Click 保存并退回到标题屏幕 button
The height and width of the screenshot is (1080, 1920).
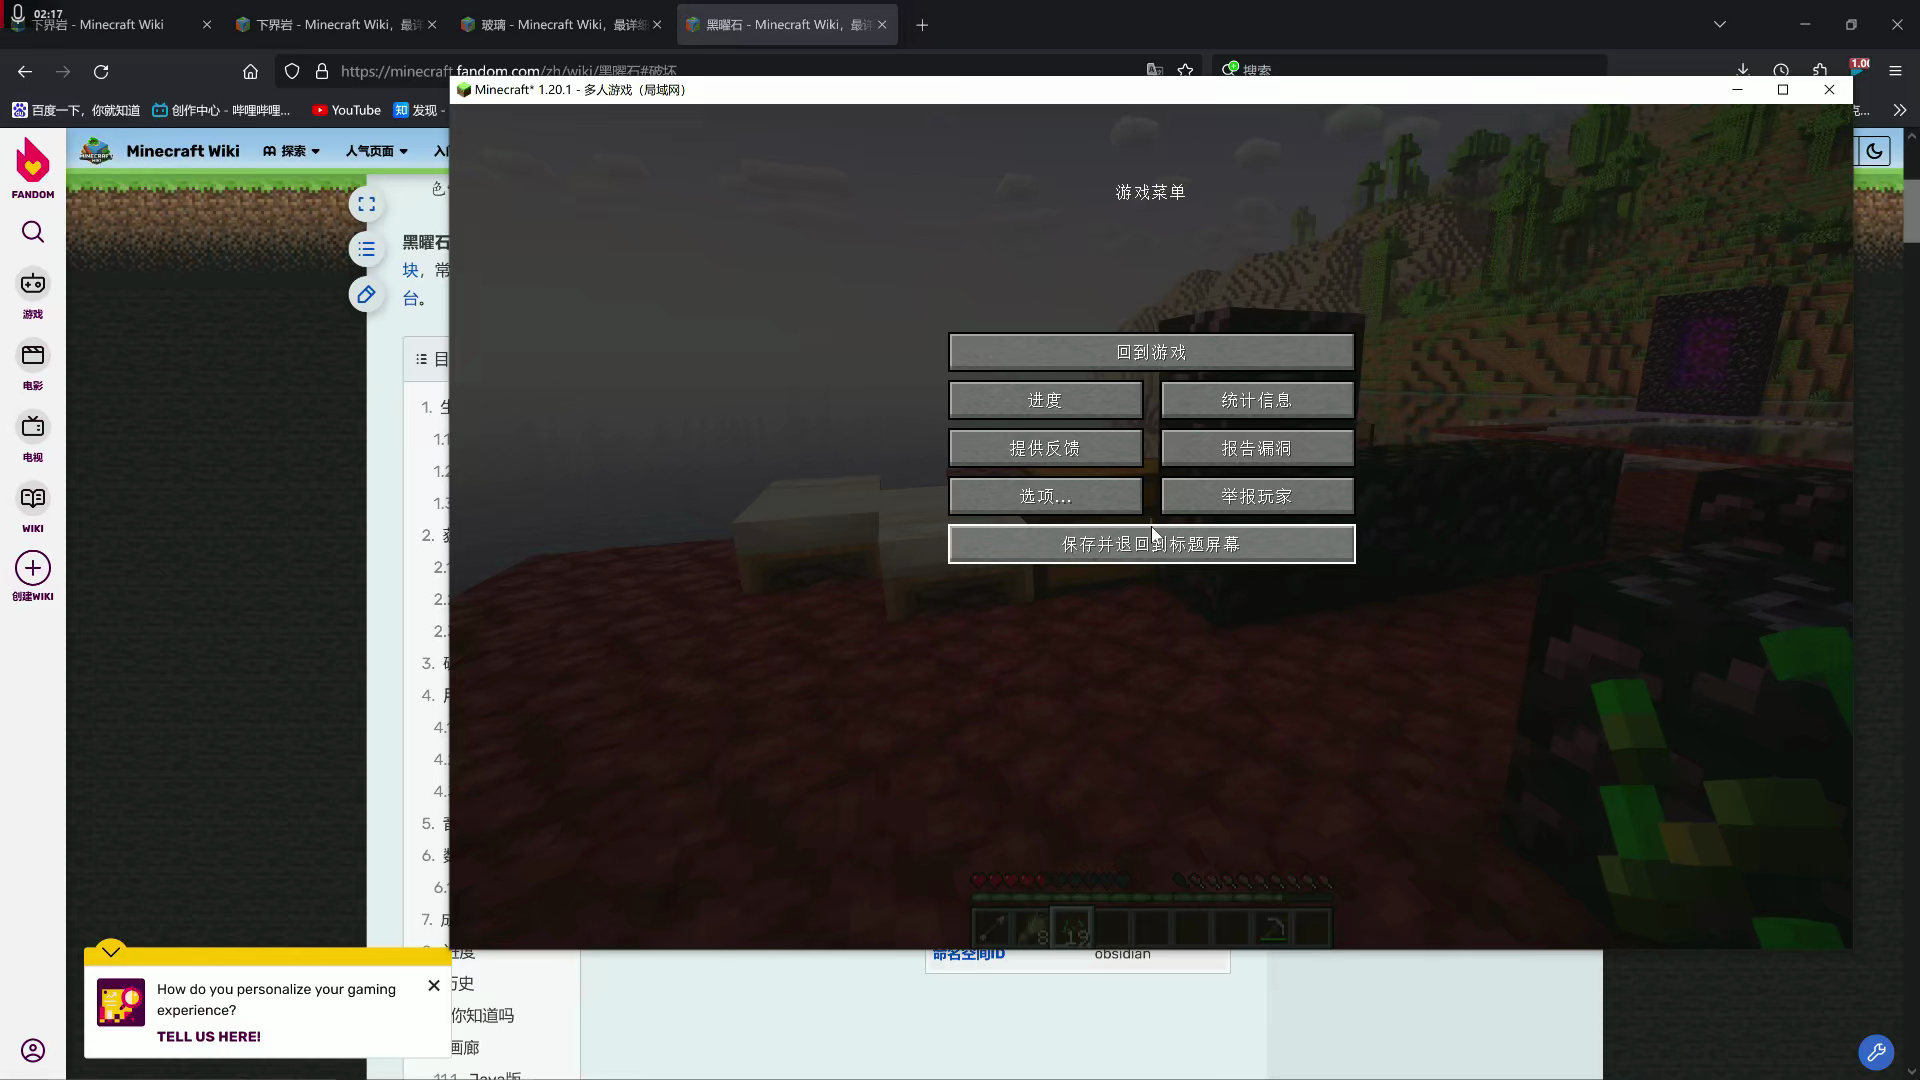pos(1151,544)
